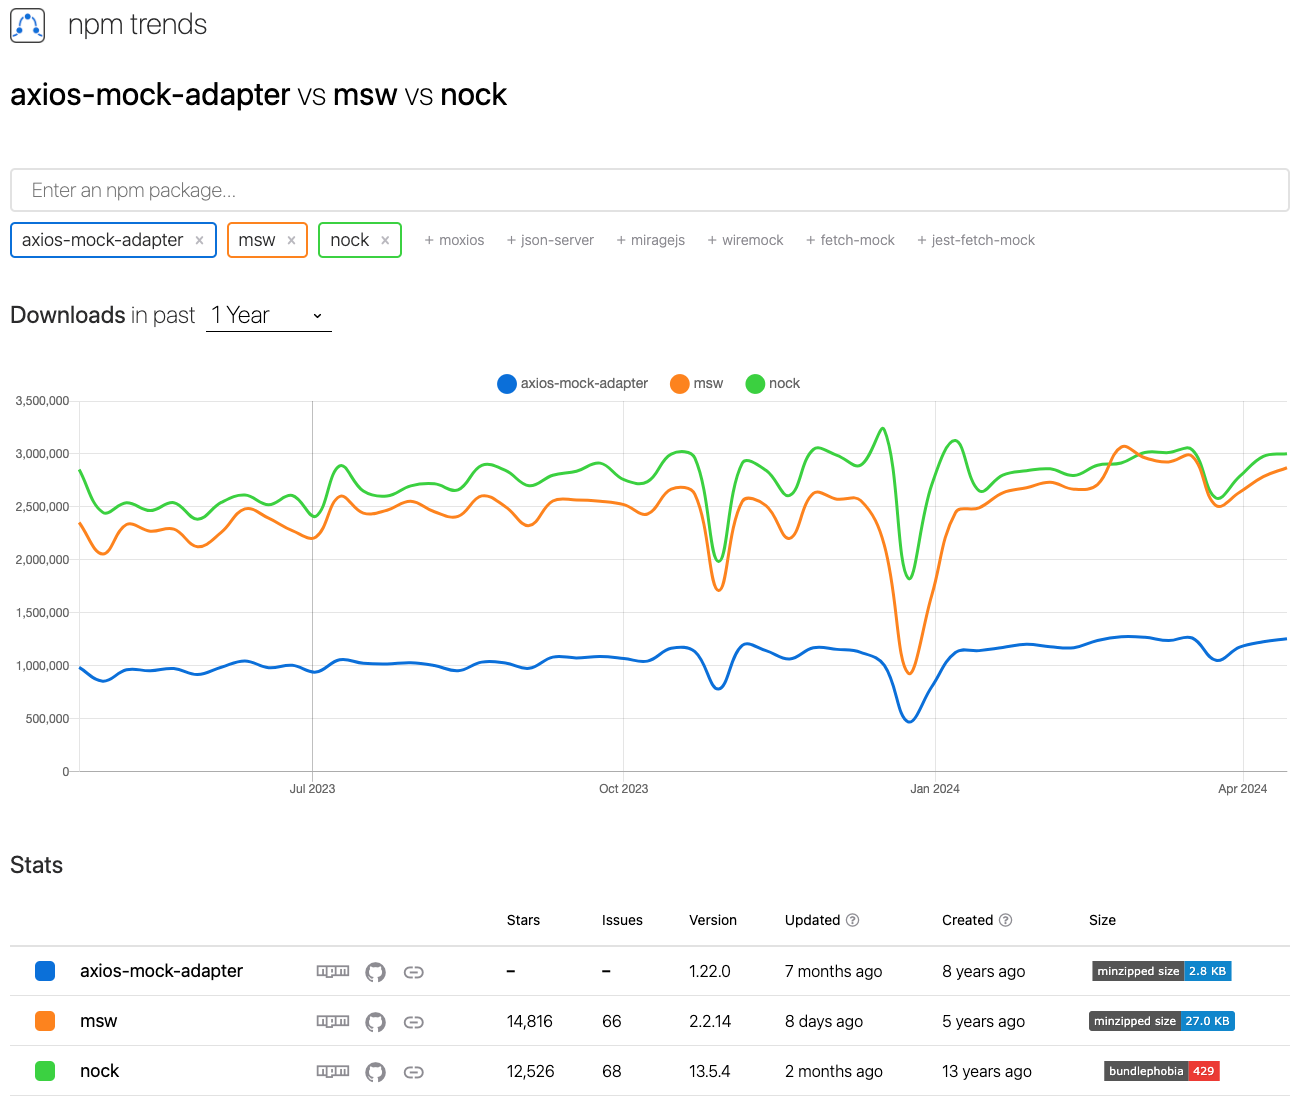Open the 1 Year time range dropdown

(x=268, y=316)
